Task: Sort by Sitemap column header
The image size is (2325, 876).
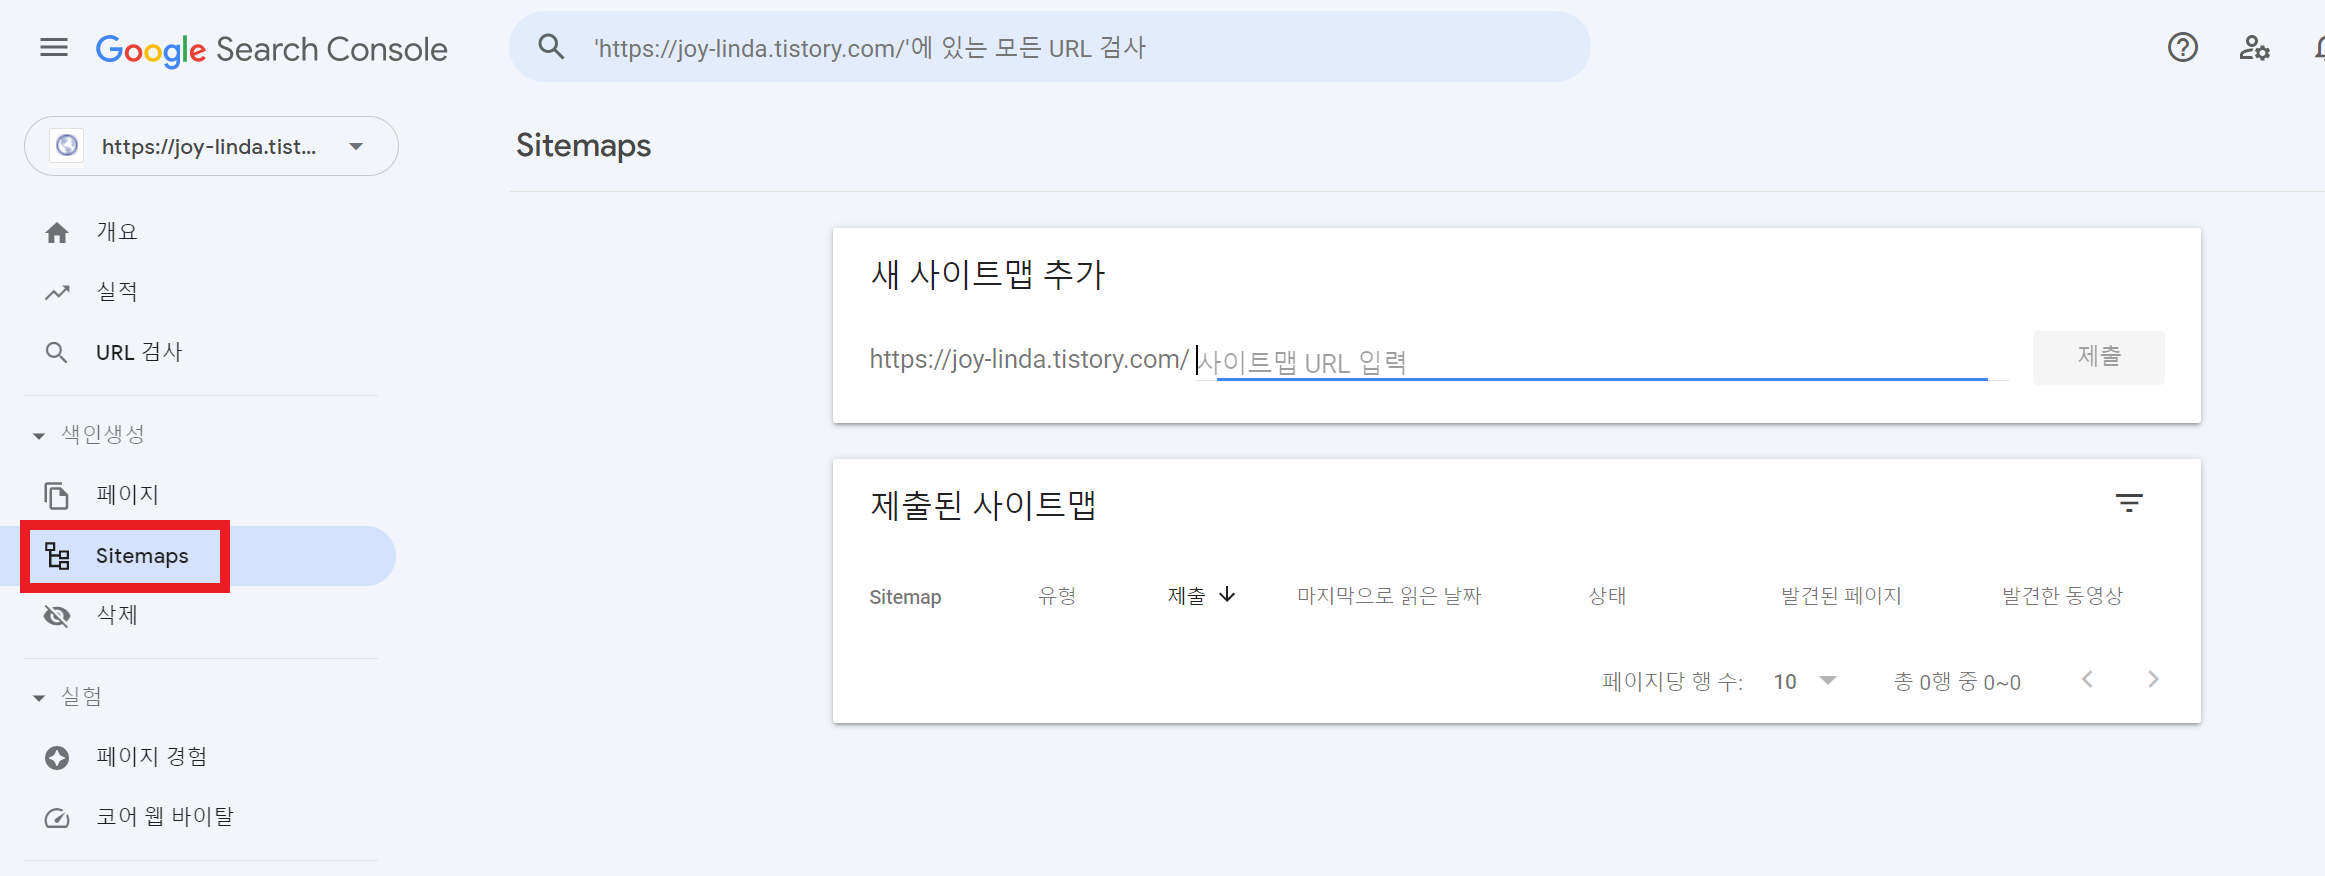Action: [905, 597]
